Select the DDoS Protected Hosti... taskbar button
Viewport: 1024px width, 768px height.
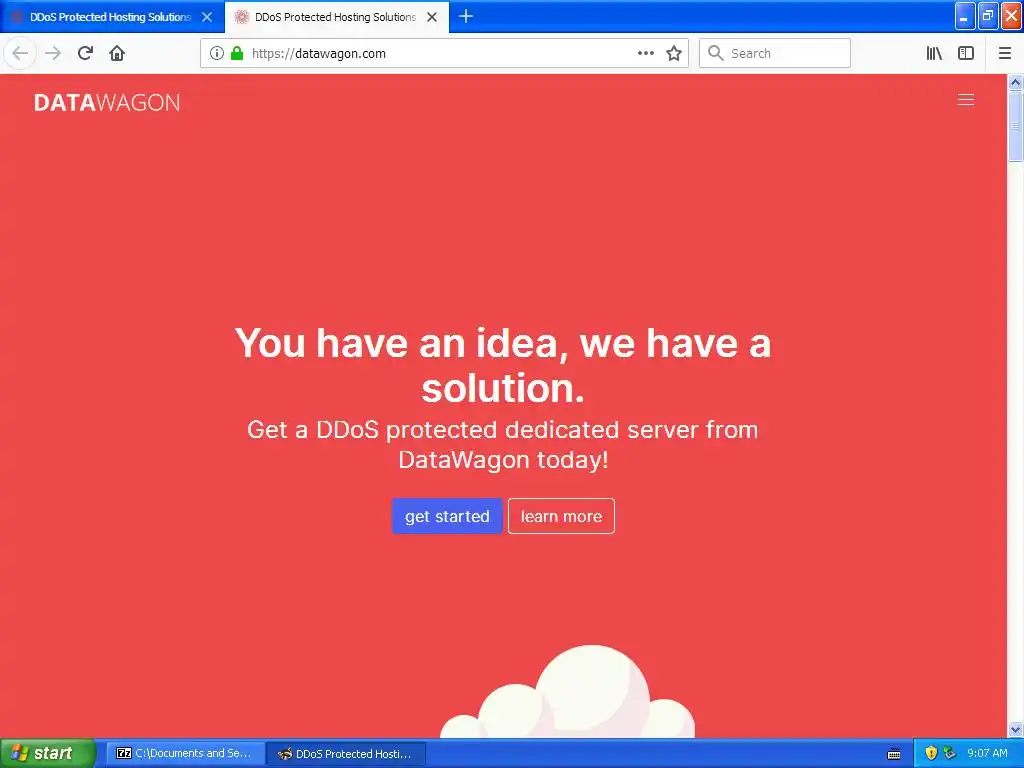pos(347,753)
